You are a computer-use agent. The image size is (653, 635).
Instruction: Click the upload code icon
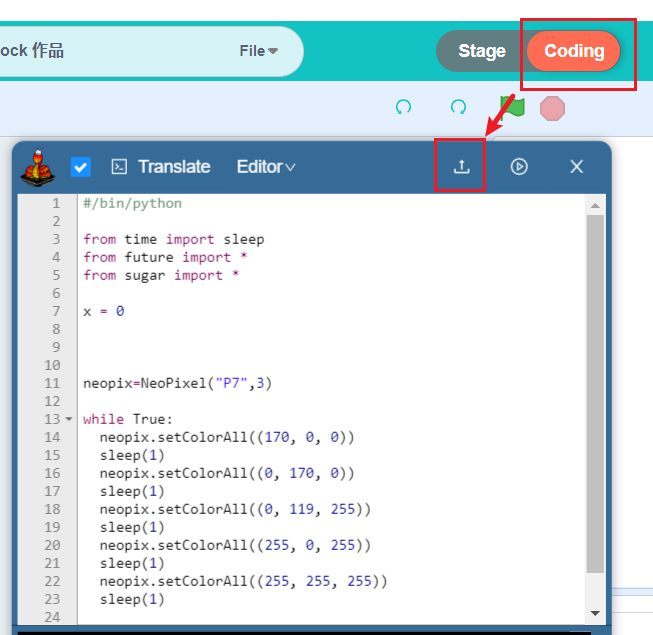[x=461, y=167]
